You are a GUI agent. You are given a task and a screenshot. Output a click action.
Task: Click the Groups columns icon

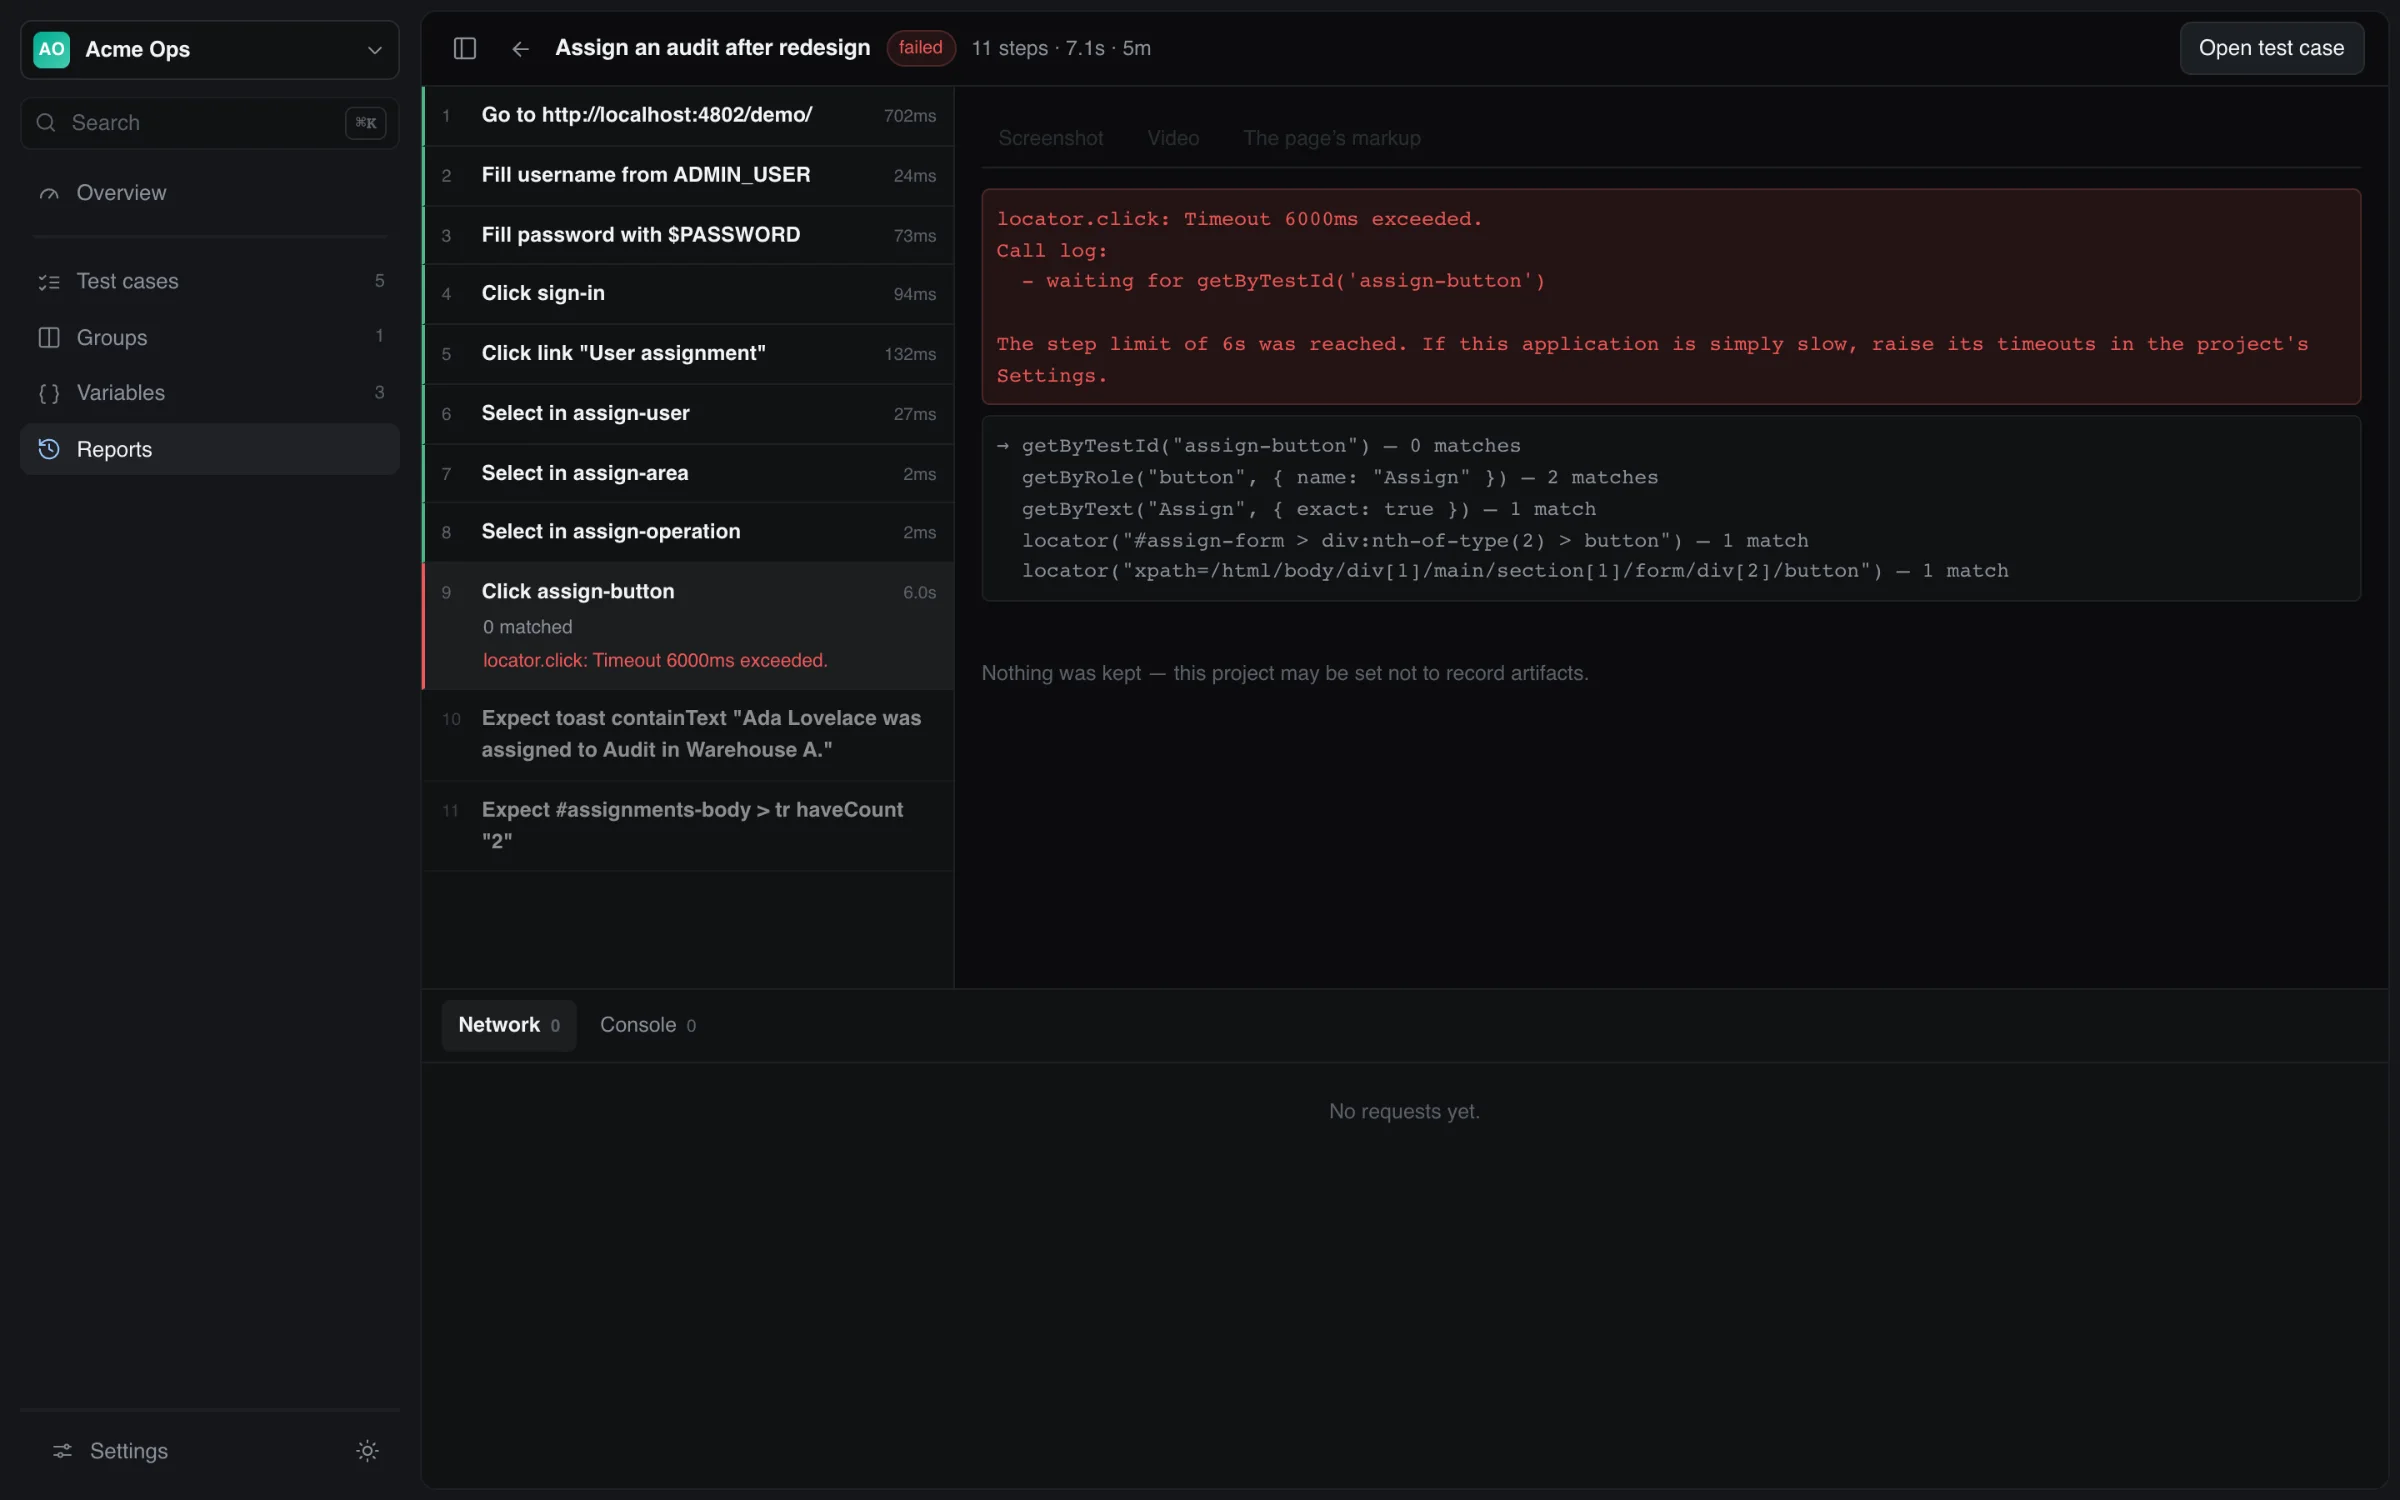pyautogui.click(x=48, y=338)
